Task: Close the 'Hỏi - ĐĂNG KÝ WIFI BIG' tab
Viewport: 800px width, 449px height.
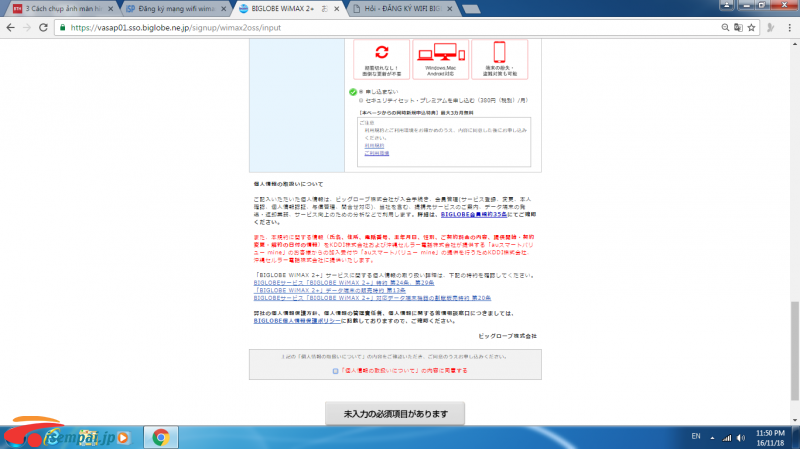Action: (x=449, y=9)
